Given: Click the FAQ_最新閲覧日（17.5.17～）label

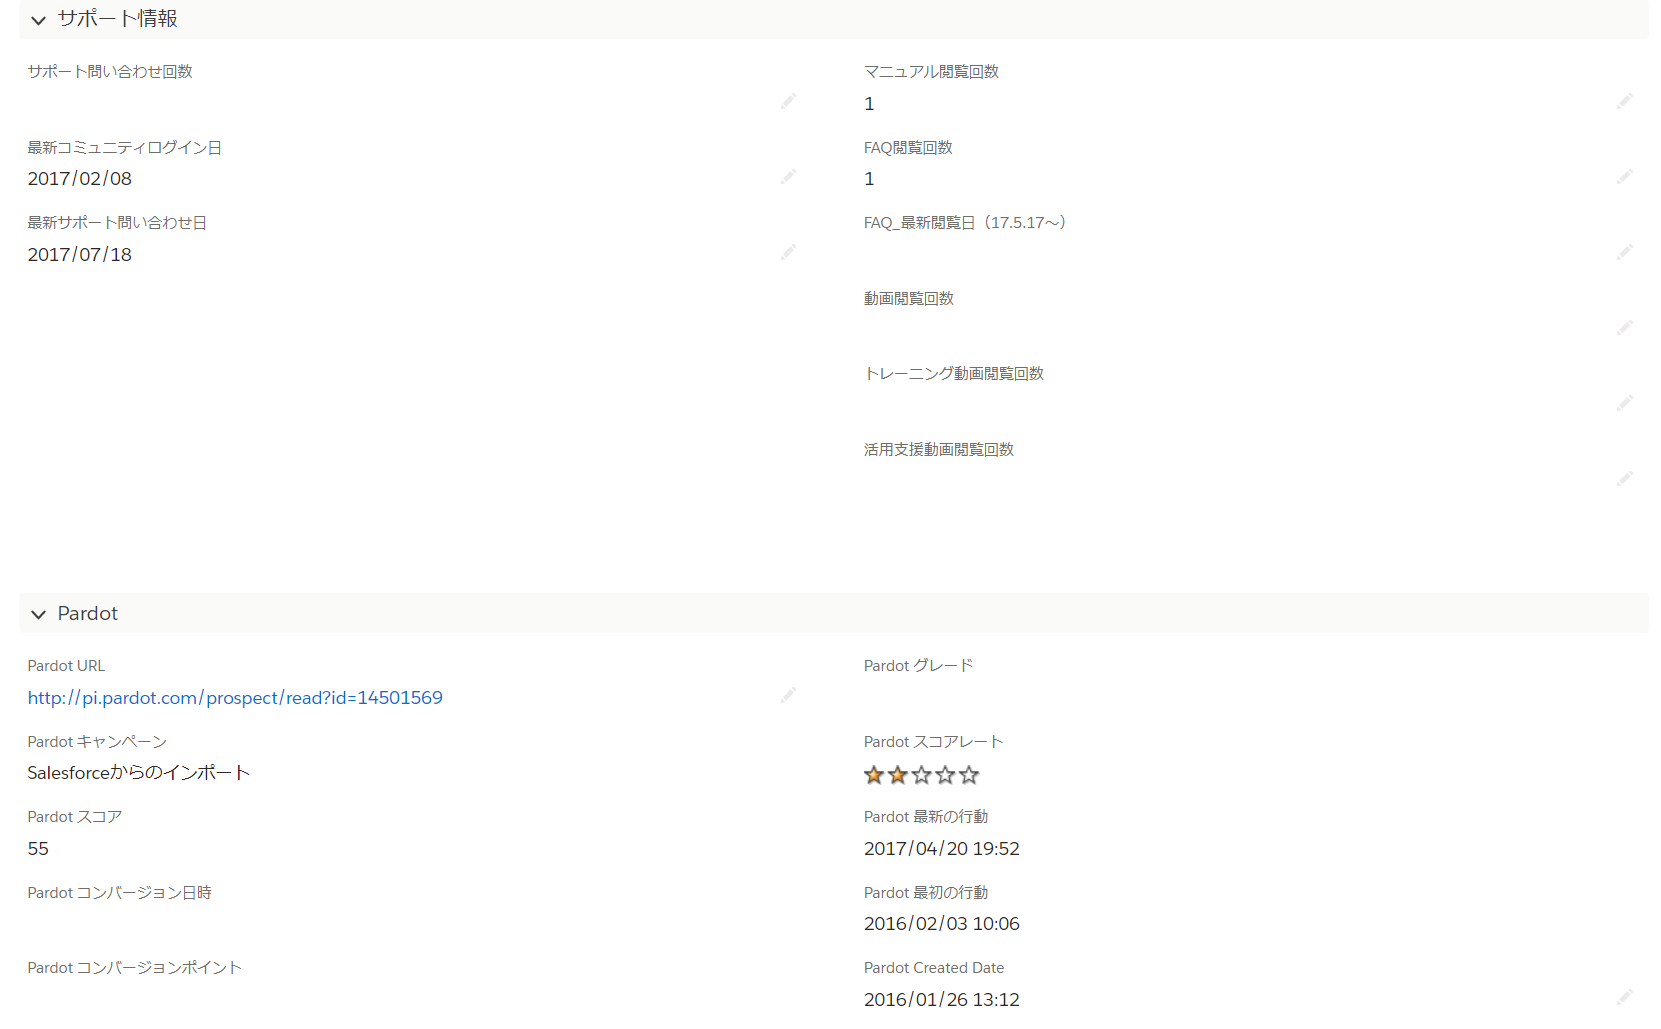Looking at the screenshot, I should (x=965, y=223).
